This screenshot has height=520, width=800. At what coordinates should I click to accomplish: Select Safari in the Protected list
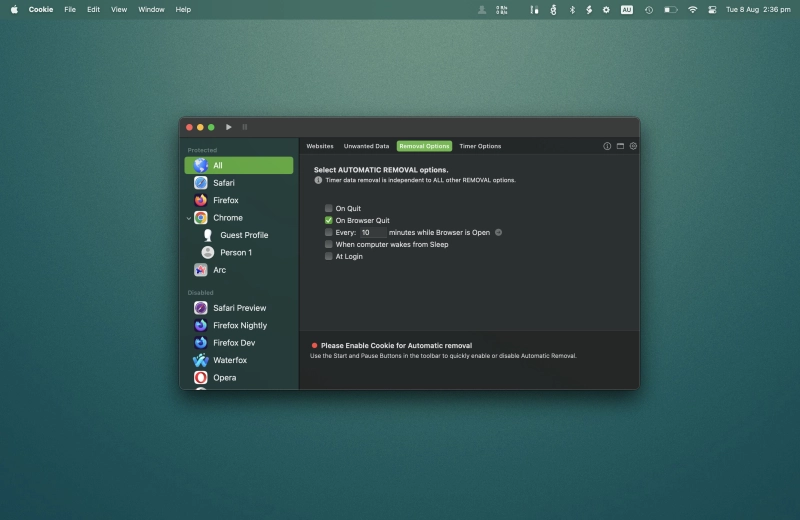pos(239,183)
